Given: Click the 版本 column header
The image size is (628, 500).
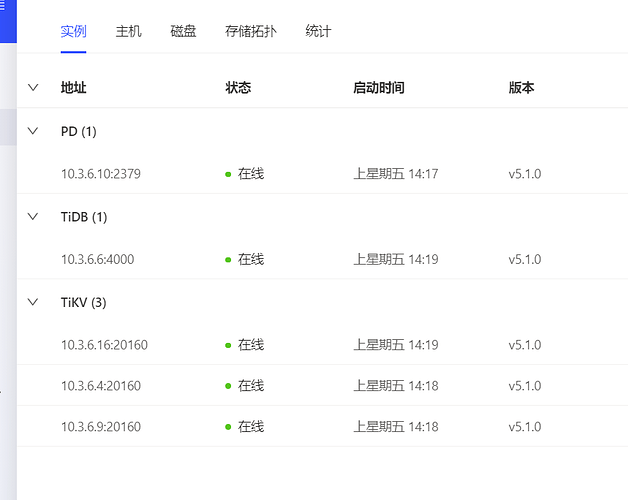Looking at the screenshot, I should [x=521, y=87].
